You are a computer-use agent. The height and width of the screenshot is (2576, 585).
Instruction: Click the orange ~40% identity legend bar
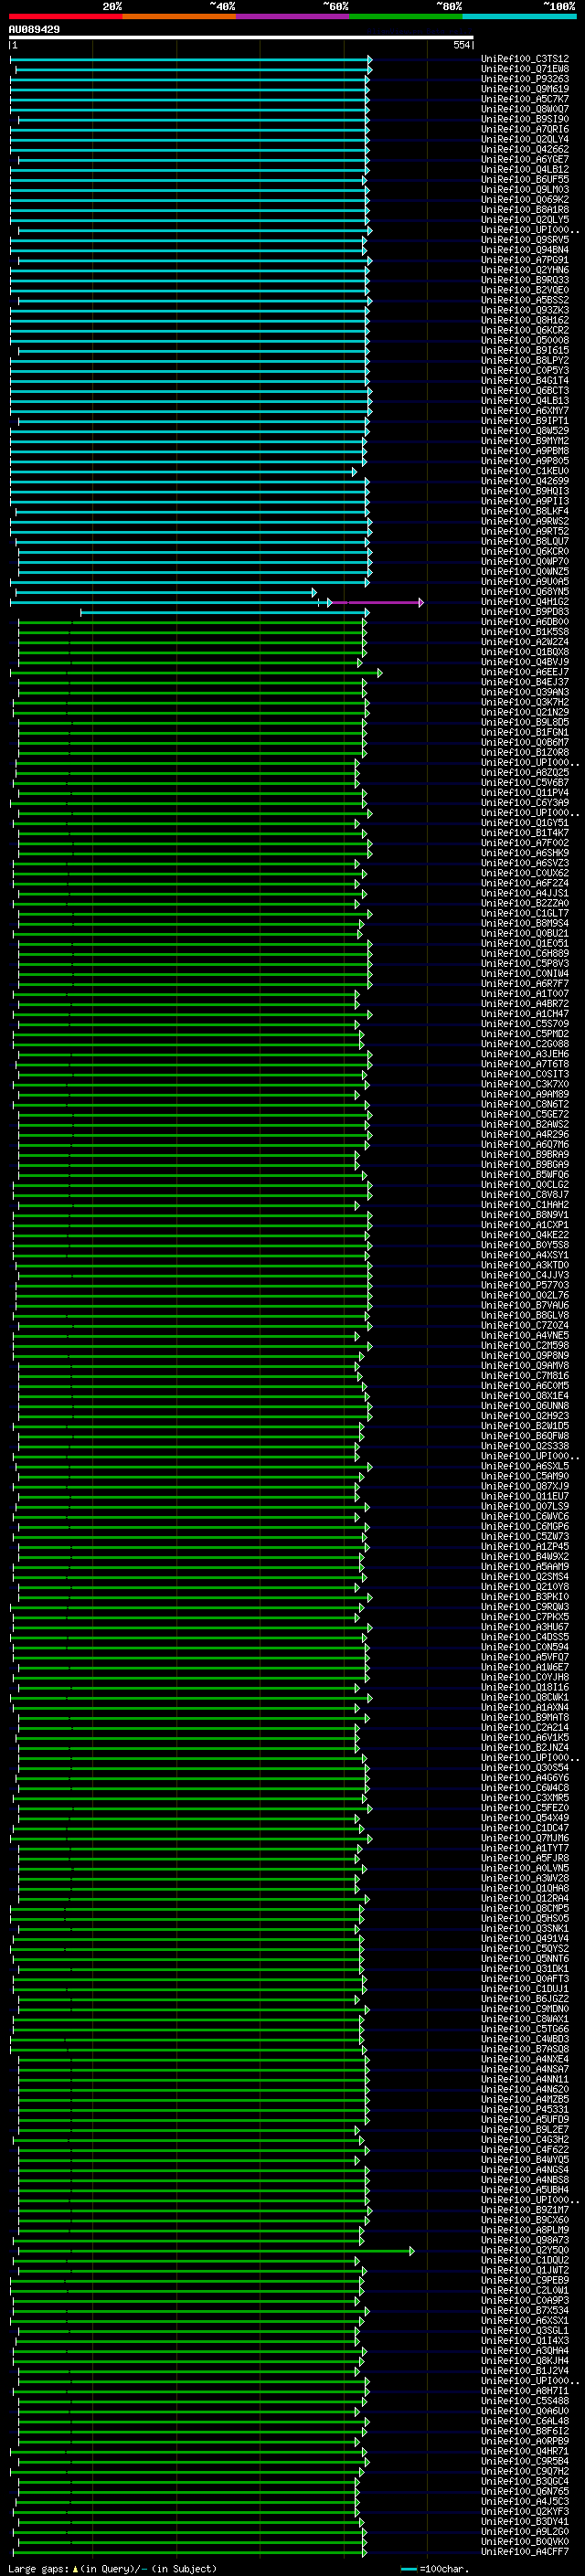pyautogui.click(x=179, y=16)
